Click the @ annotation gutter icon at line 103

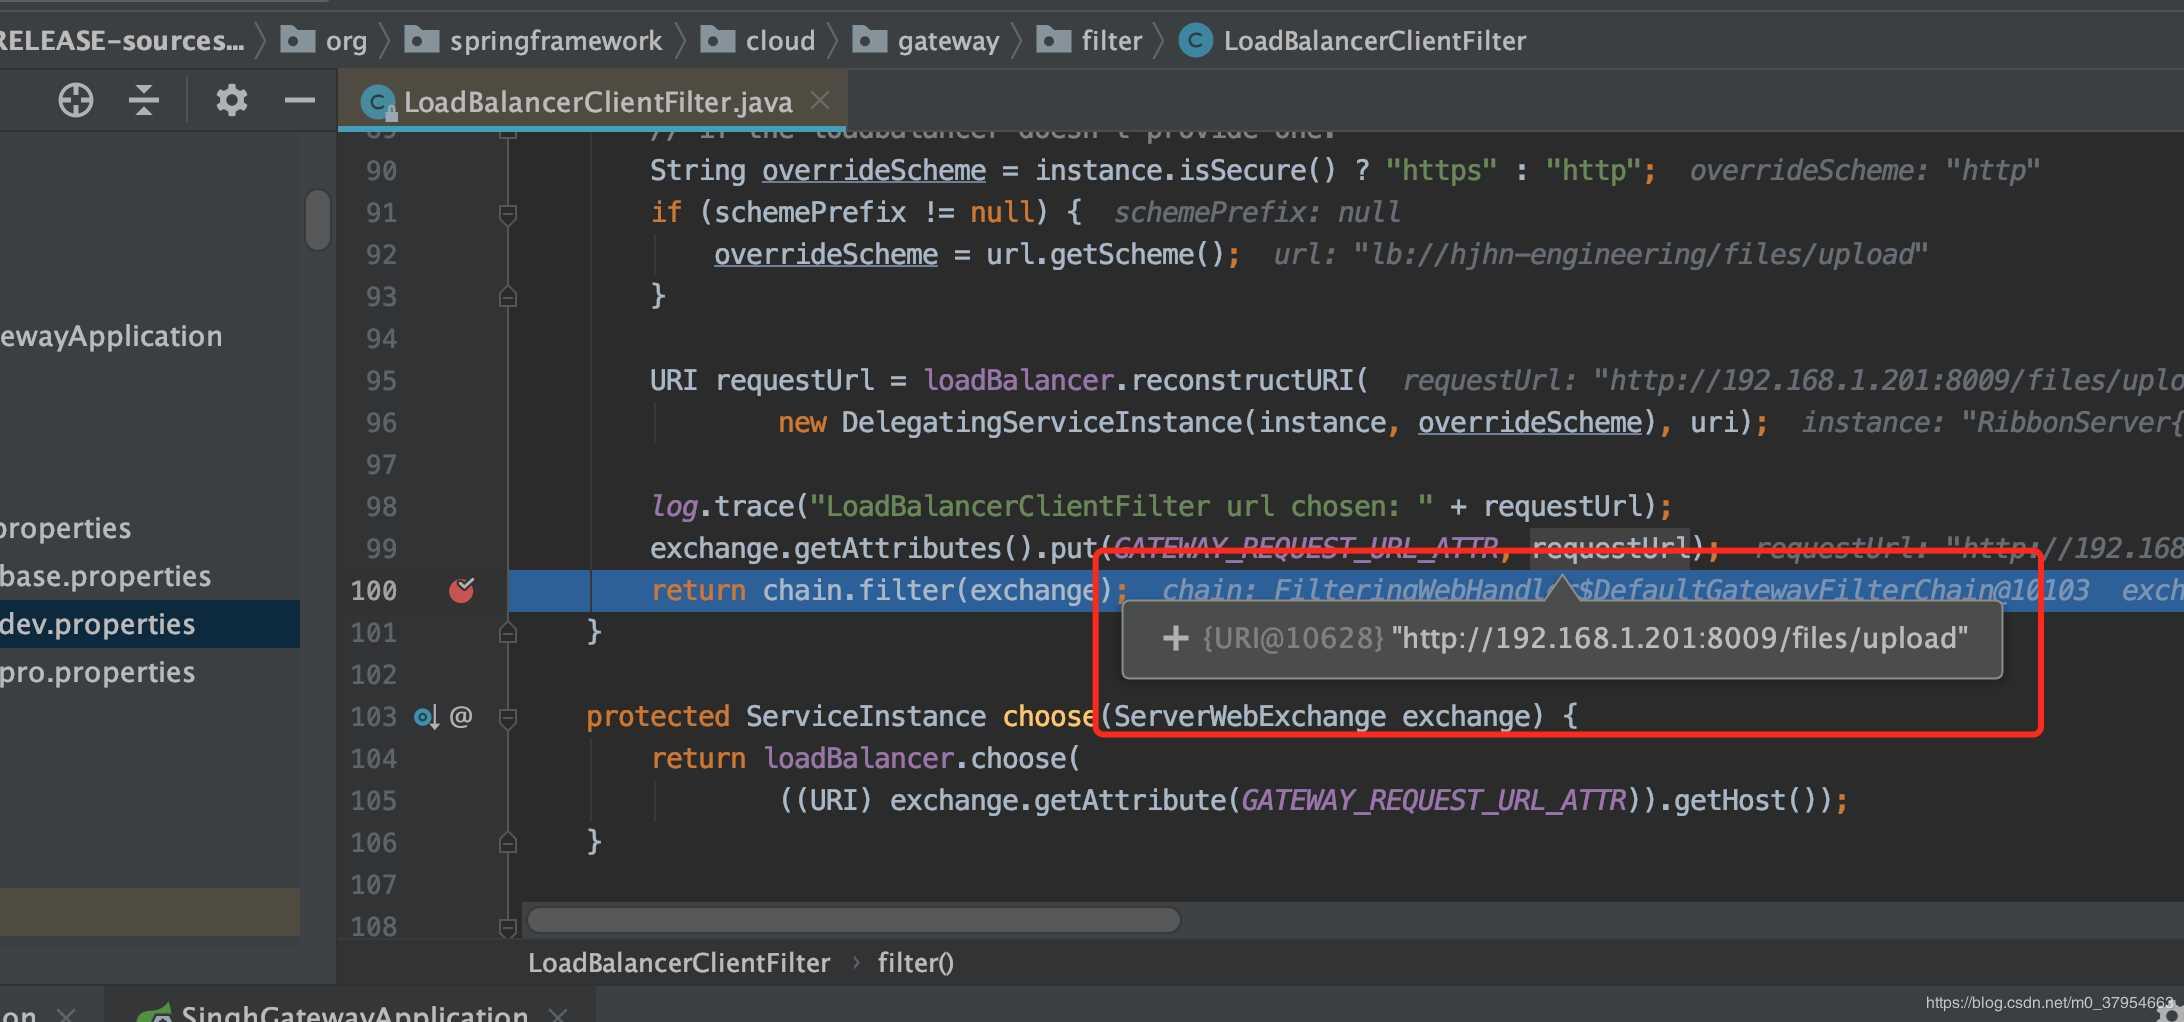tap(461, 717)
